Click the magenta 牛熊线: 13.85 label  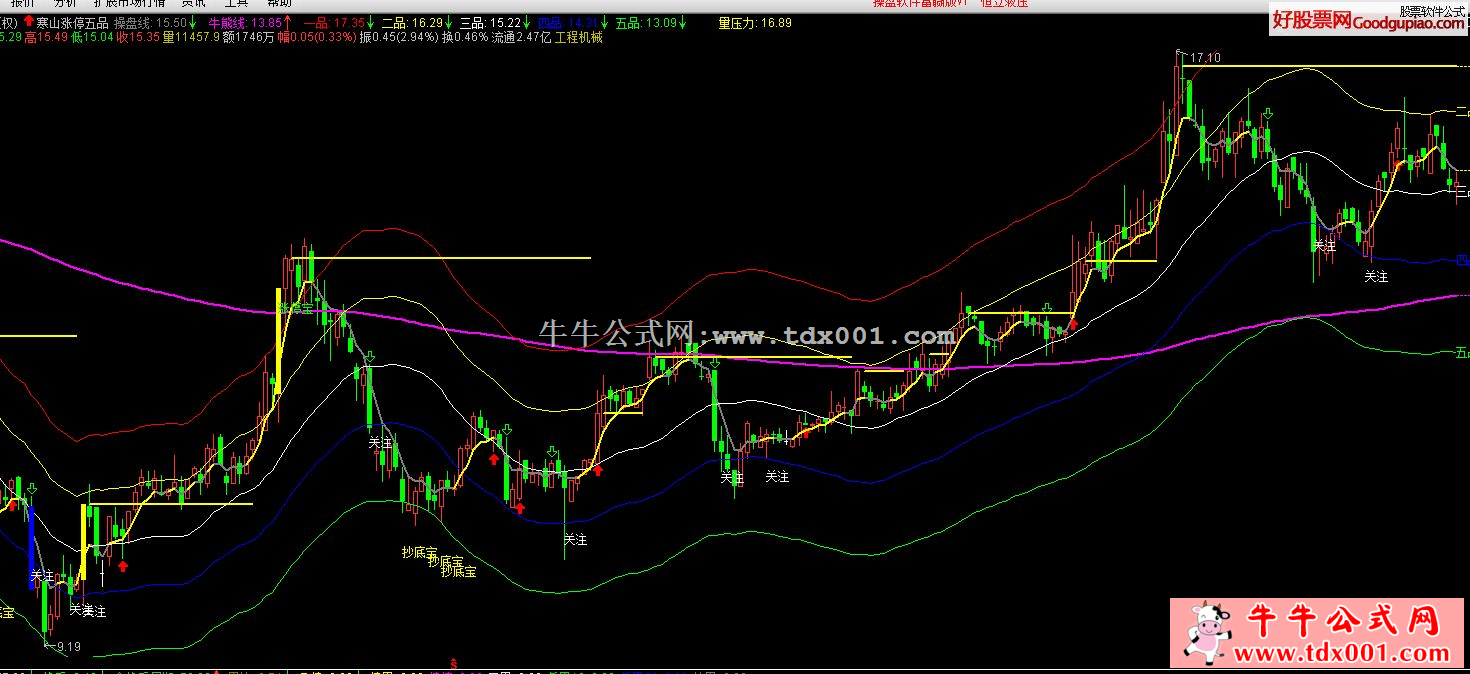[x=244, y=22]
